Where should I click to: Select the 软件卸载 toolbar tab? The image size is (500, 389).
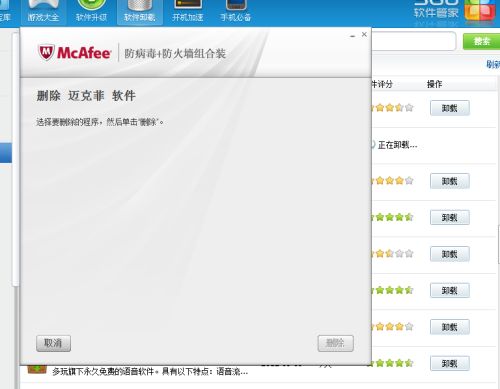[140, 12]
